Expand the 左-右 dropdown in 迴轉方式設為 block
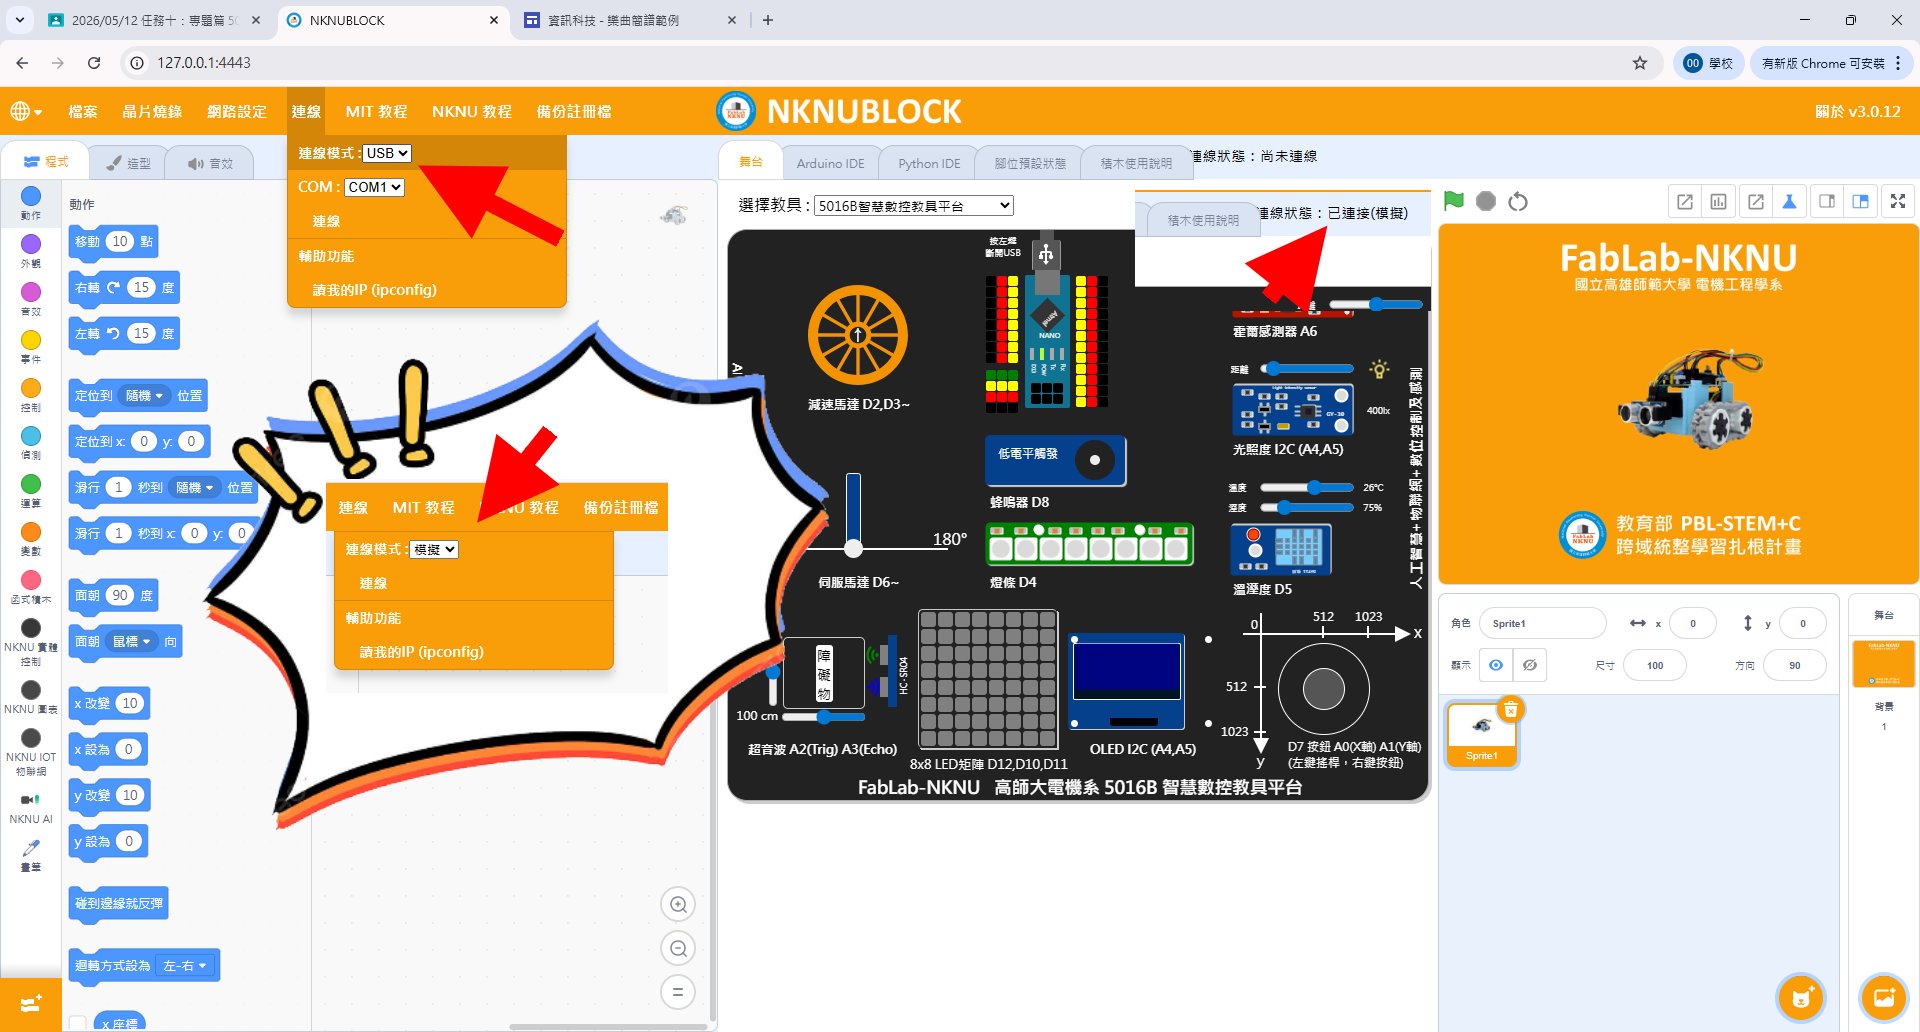Screen dimensions: 1920x1032 (185, 966)
